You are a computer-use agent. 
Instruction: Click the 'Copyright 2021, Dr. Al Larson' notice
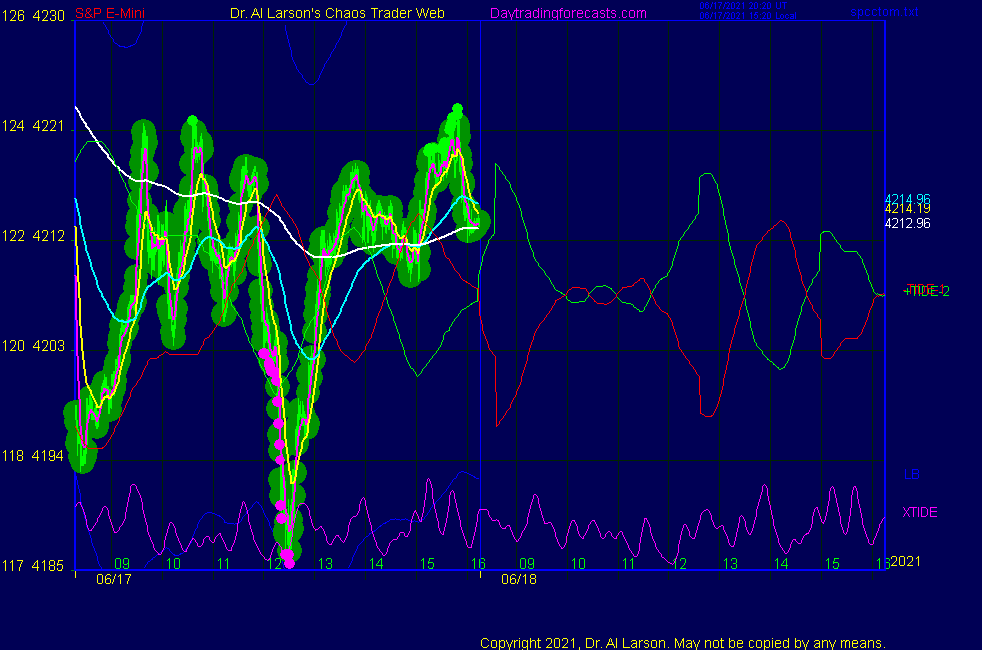pyautogui.click(x=683, y=643)
